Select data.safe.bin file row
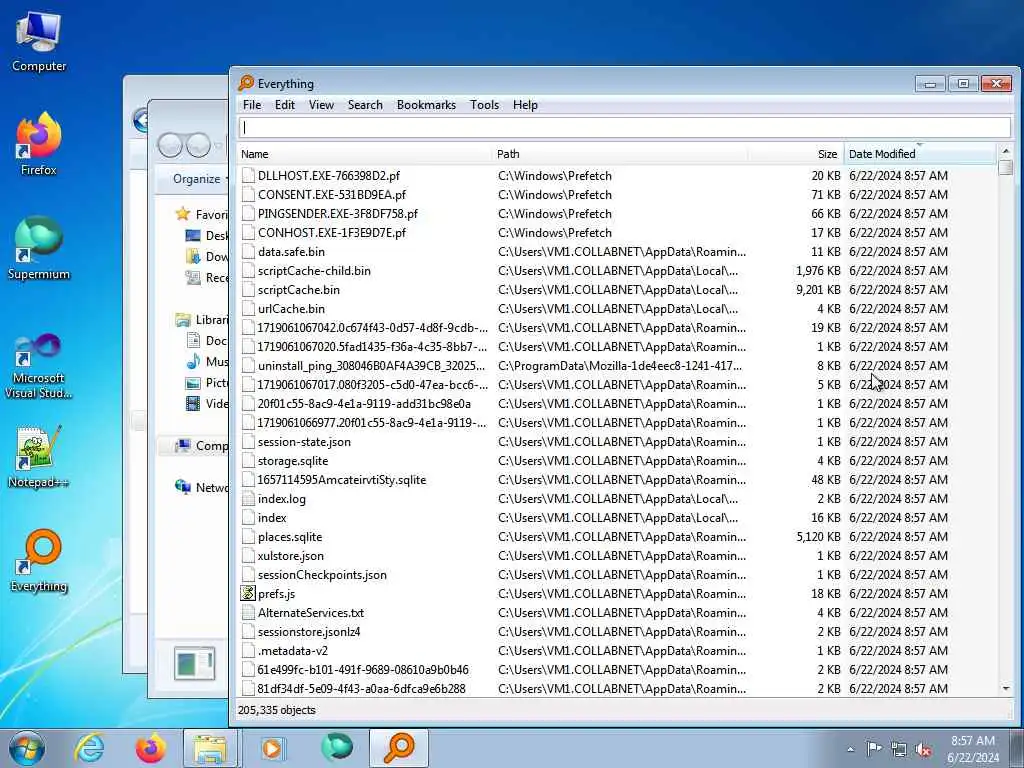 tap(594, 251)
